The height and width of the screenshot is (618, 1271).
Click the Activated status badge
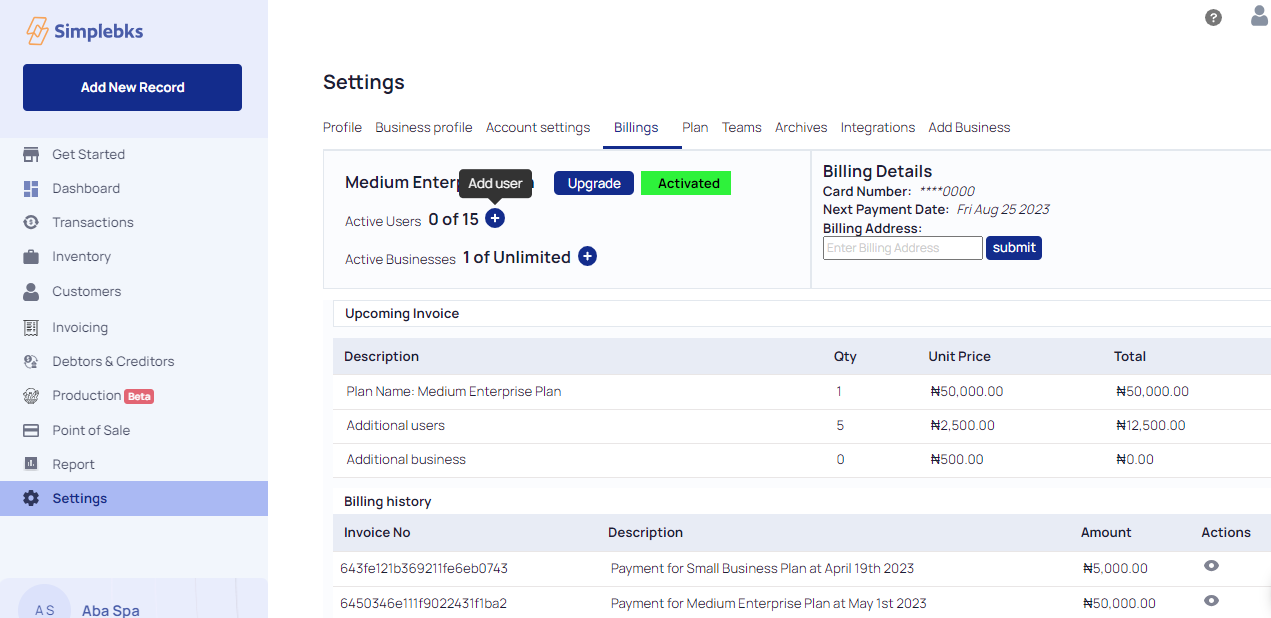[x=687, y=183]
